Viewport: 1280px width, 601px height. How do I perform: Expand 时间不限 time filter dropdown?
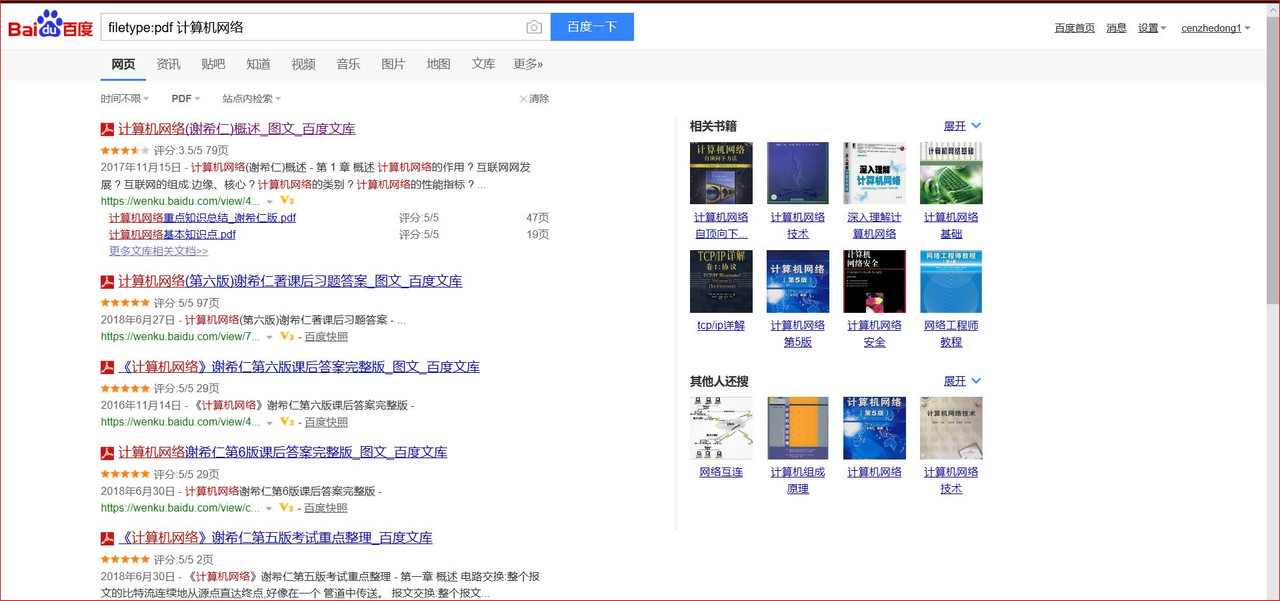point(124,99)
